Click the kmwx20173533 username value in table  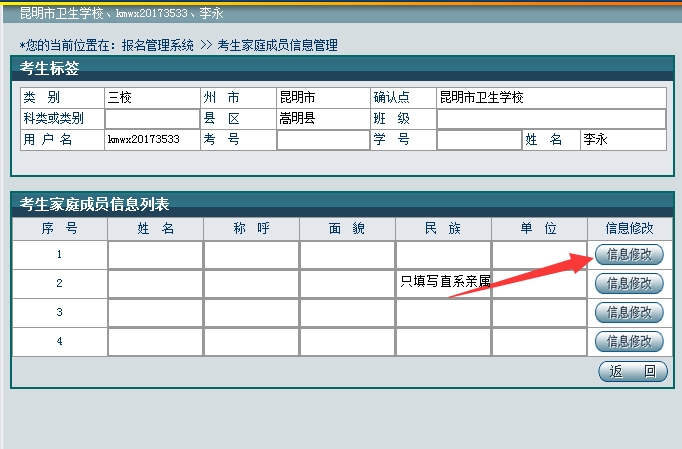point(144,139)
